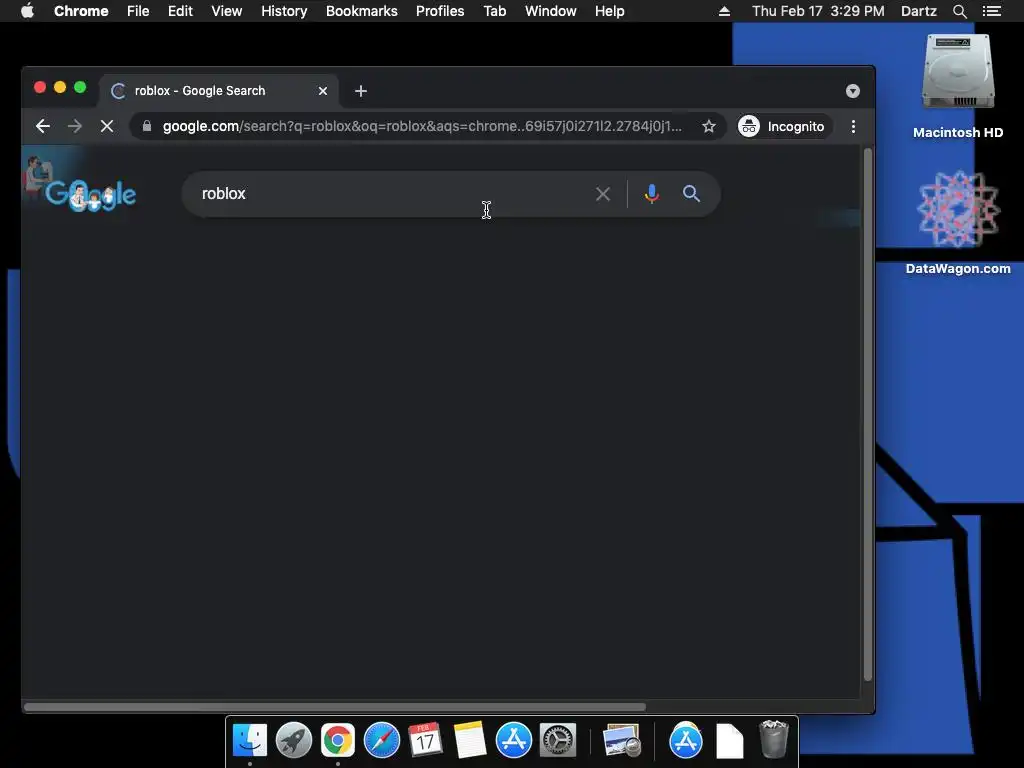Open the Chrome application menu
Image resolution: width=1024 pixels, height=768 pixels.
(x=81, y=11)
